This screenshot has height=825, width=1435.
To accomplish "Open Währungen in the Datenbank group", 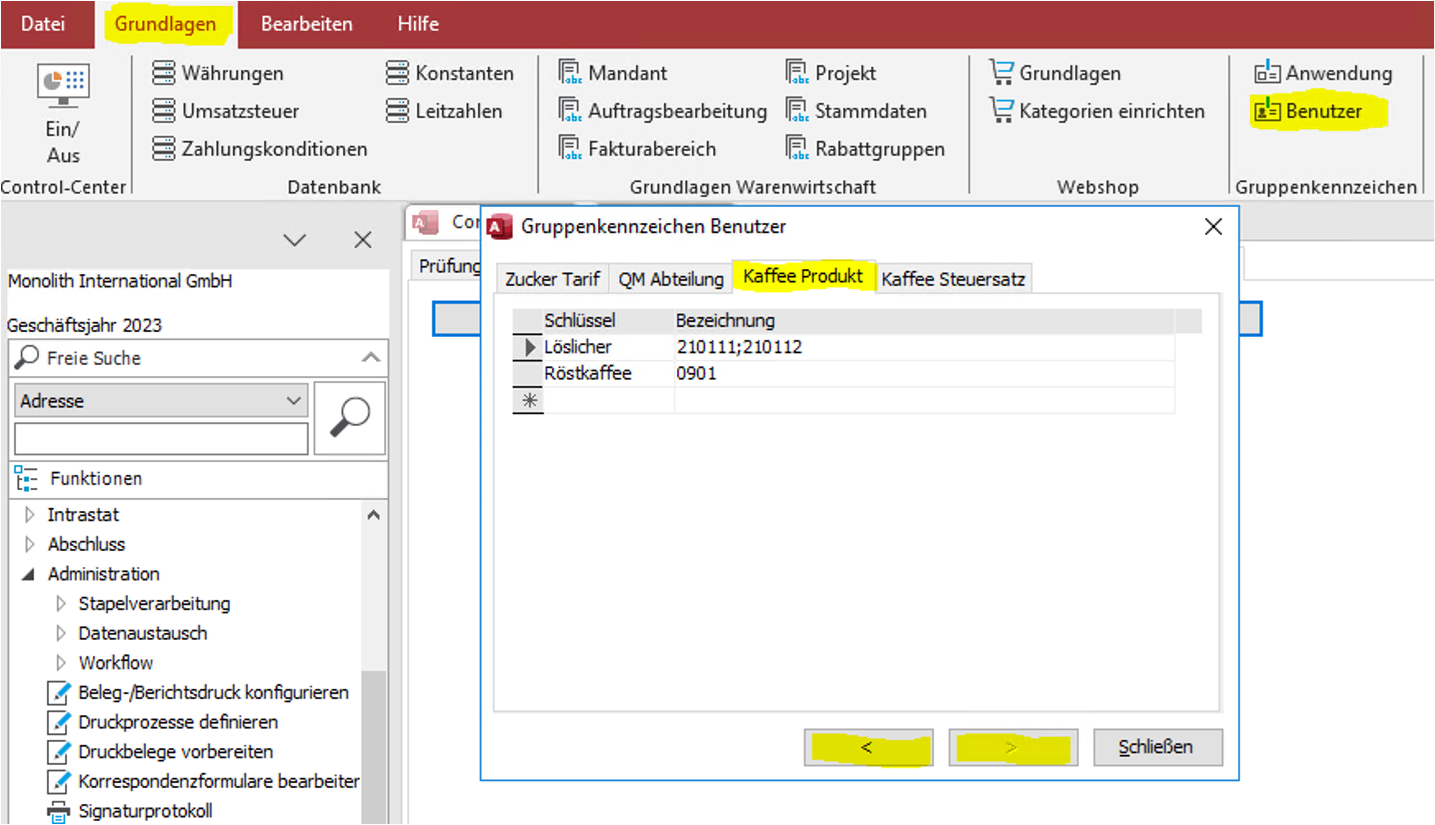I will point(218,73).
